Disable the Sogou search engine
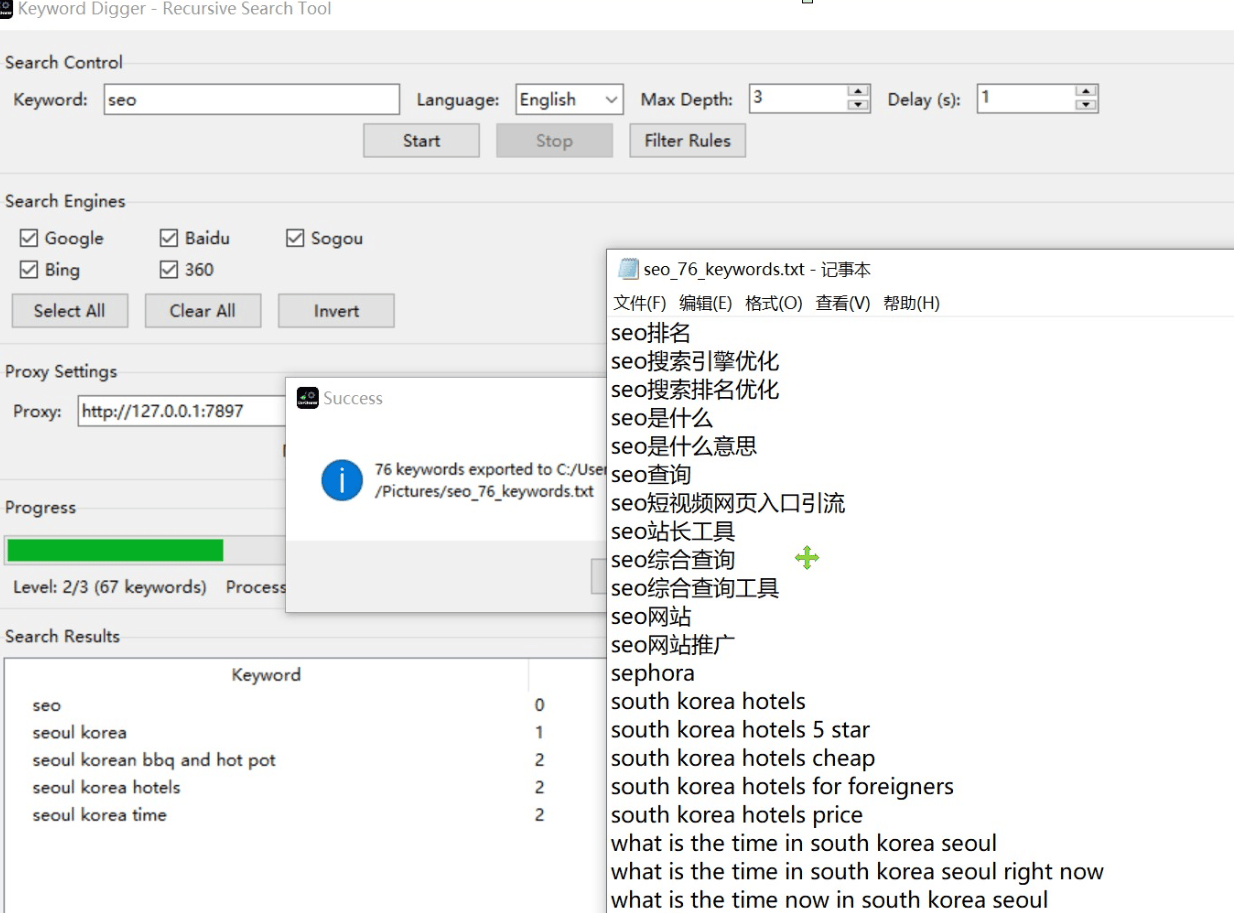This screenshot has height=913, width=1234. (x=295, y=238)
